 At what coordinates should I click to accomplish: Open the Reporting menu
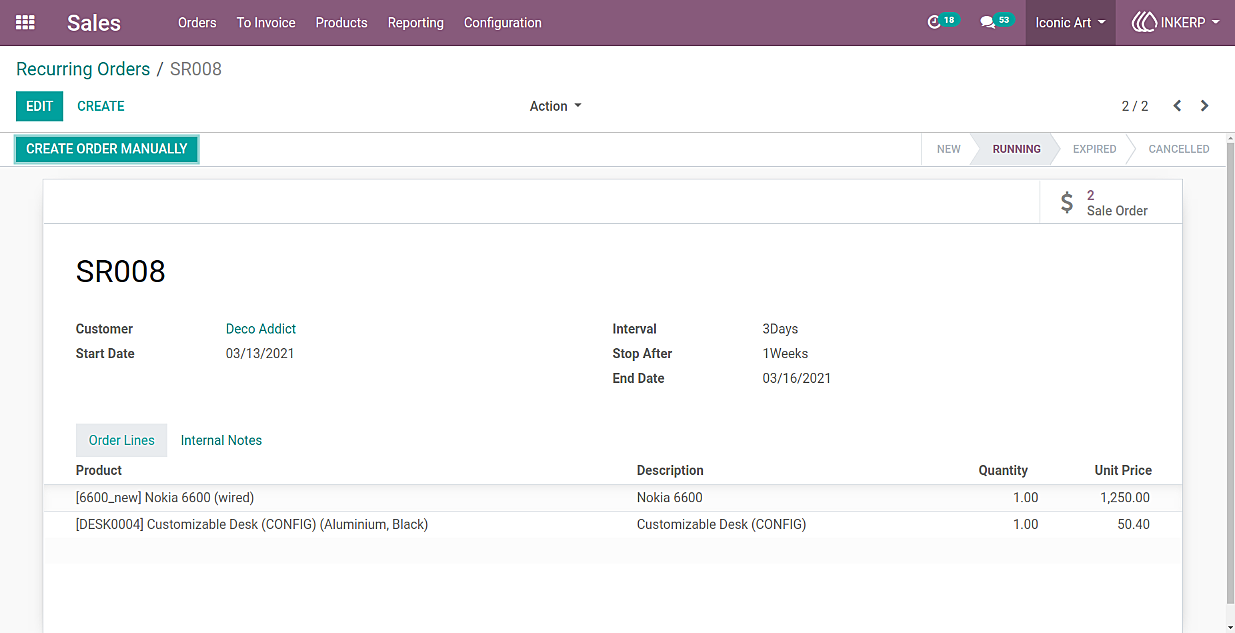(416, 22)
